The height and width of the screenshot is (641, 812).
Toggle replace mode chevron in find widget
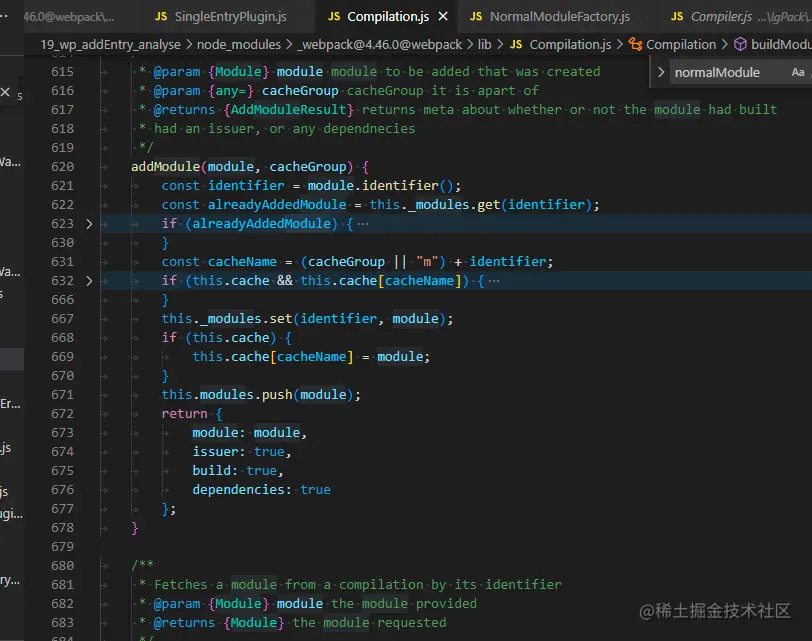tap(661, 72)
